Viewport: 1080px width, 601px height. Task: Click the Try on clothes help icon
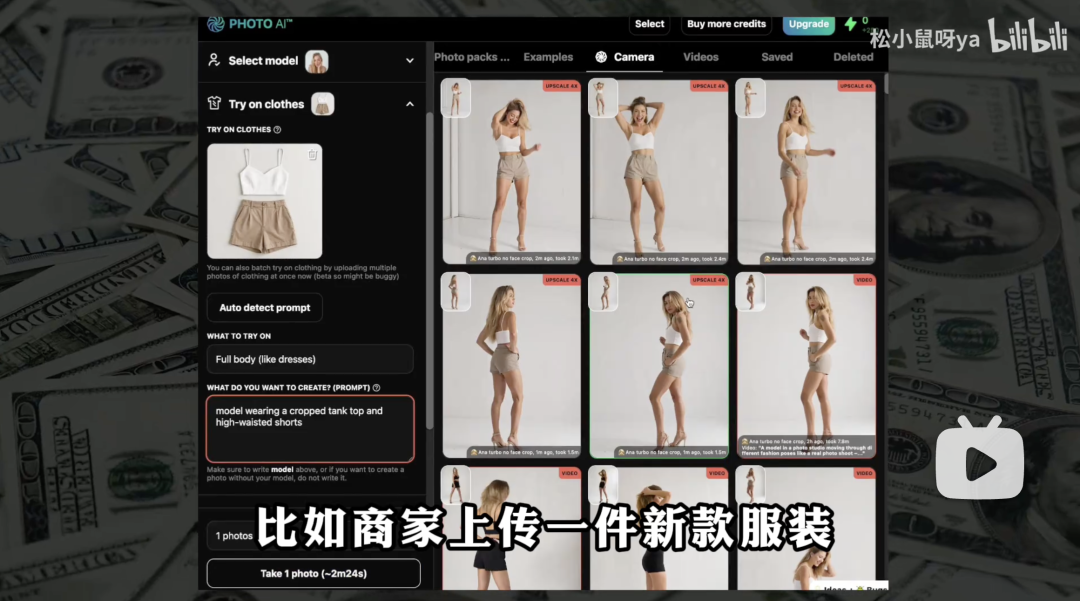pos(278,129)
